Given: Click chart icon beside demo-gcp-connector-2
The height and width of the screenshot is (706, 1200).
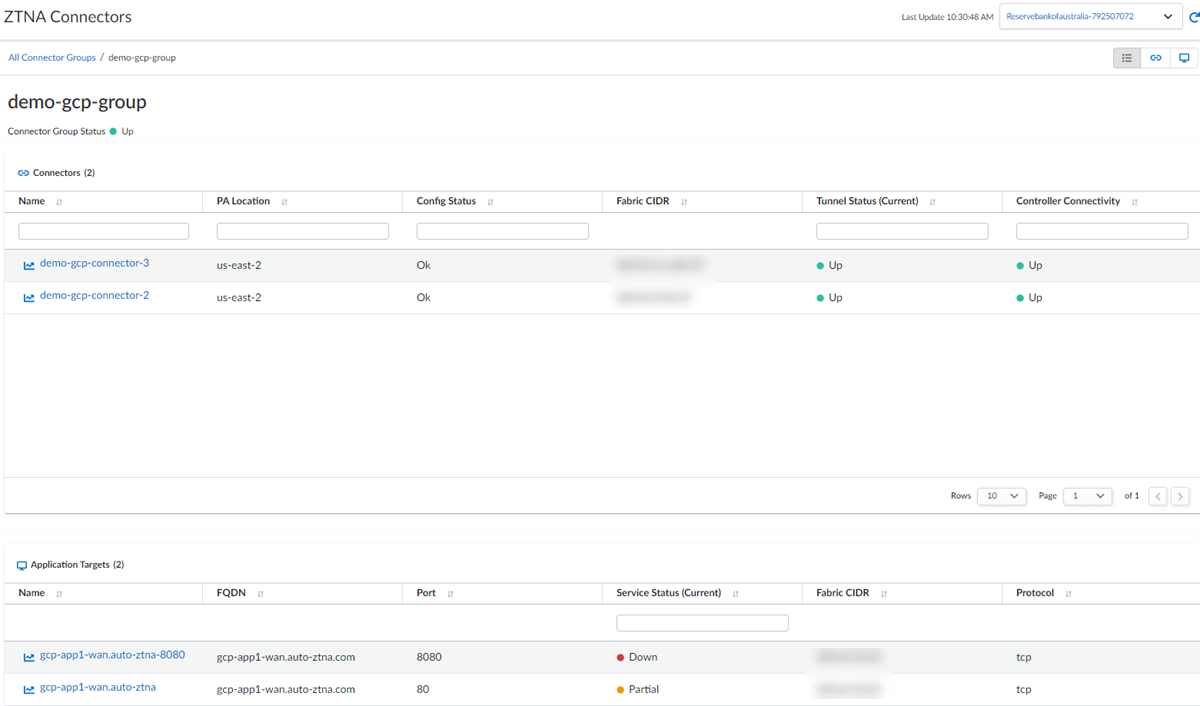Looking at the screenshot, I should pyautogui.click(x=29, y=298).
